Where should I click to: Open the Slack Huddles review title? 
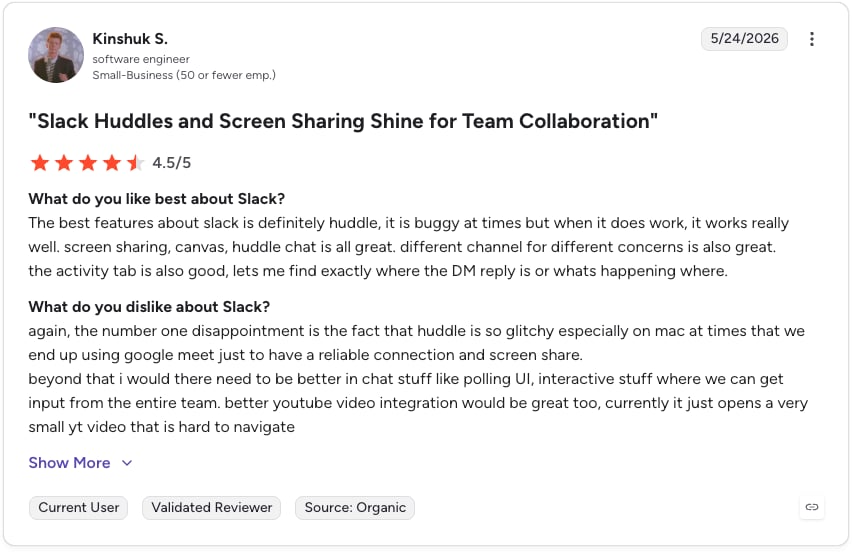[343, 121]
